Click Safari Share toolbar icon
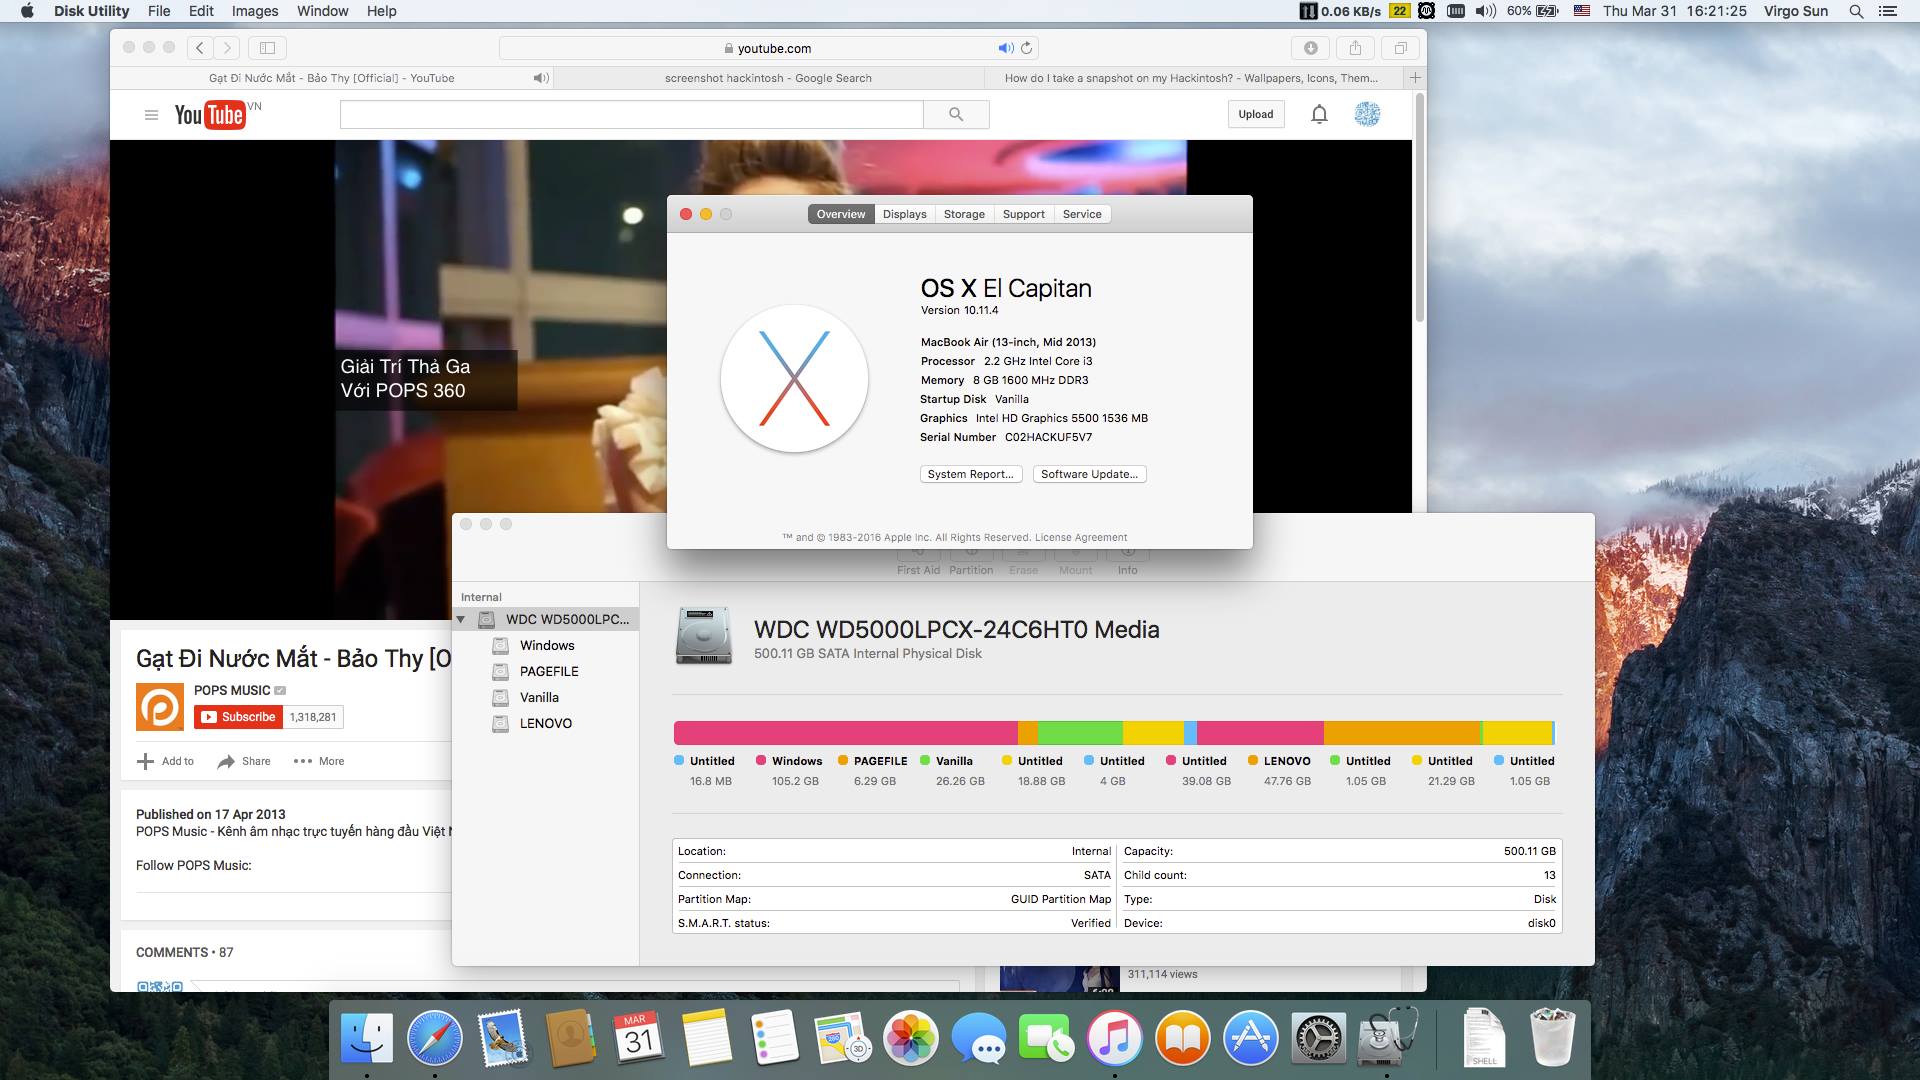1920x1080 pixels. tap(1355, 48)
